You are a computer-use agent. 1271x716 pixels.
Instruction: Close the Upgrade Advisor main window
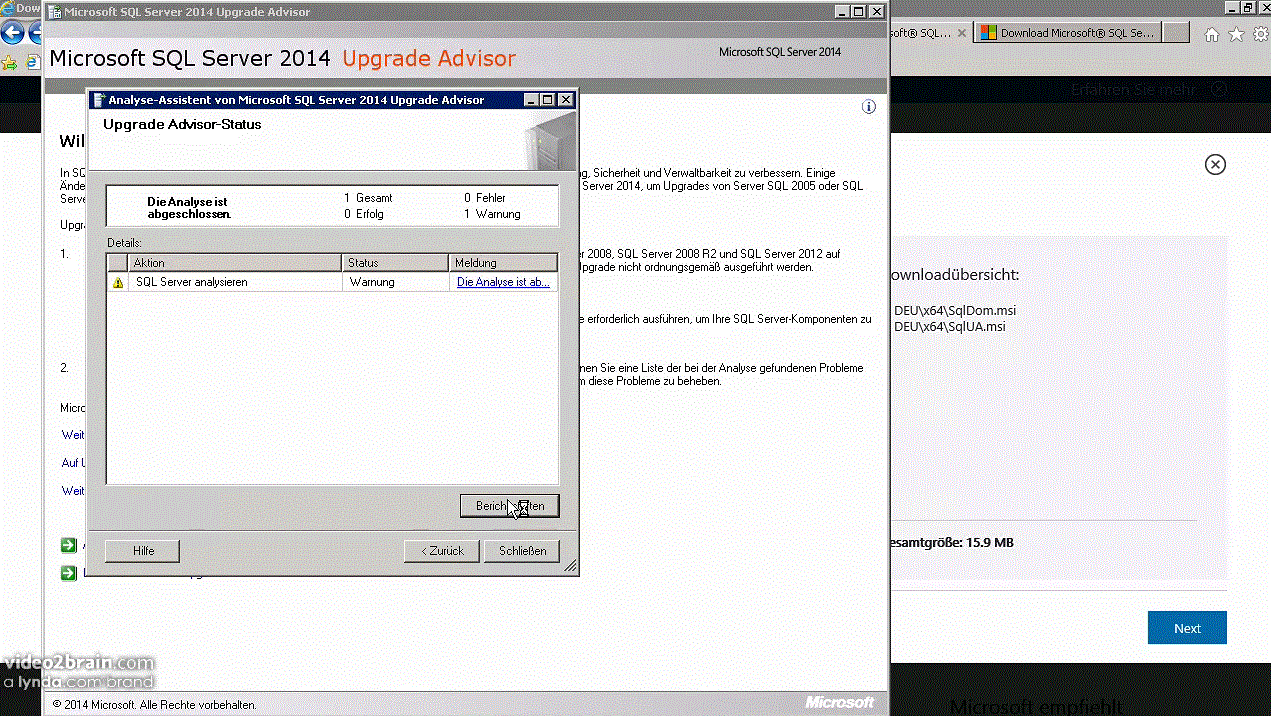coord(877,12)
